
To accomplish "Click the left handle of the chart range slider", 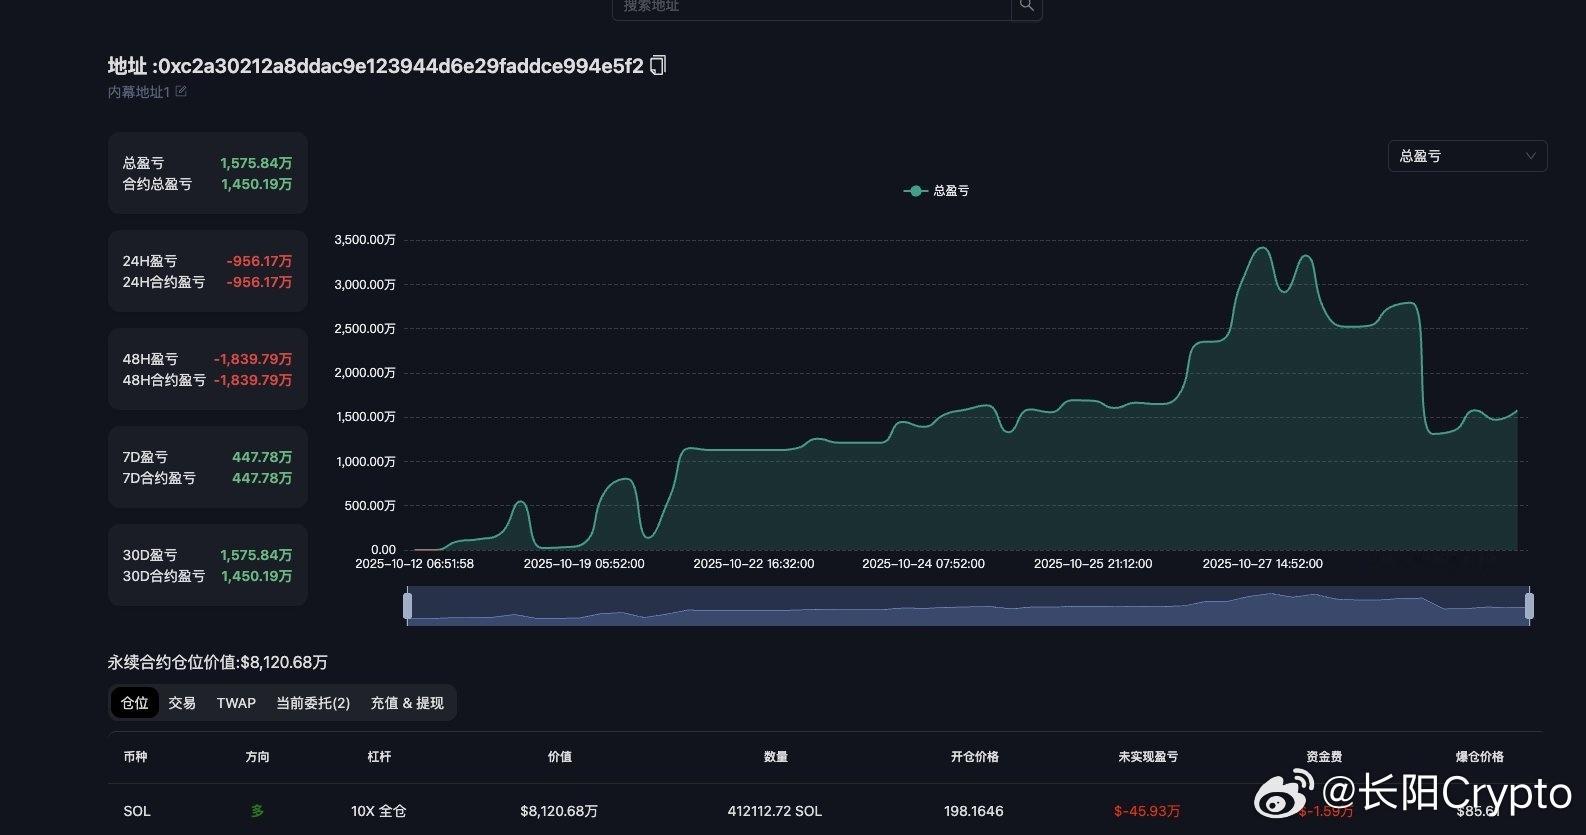I will [407, 605].
